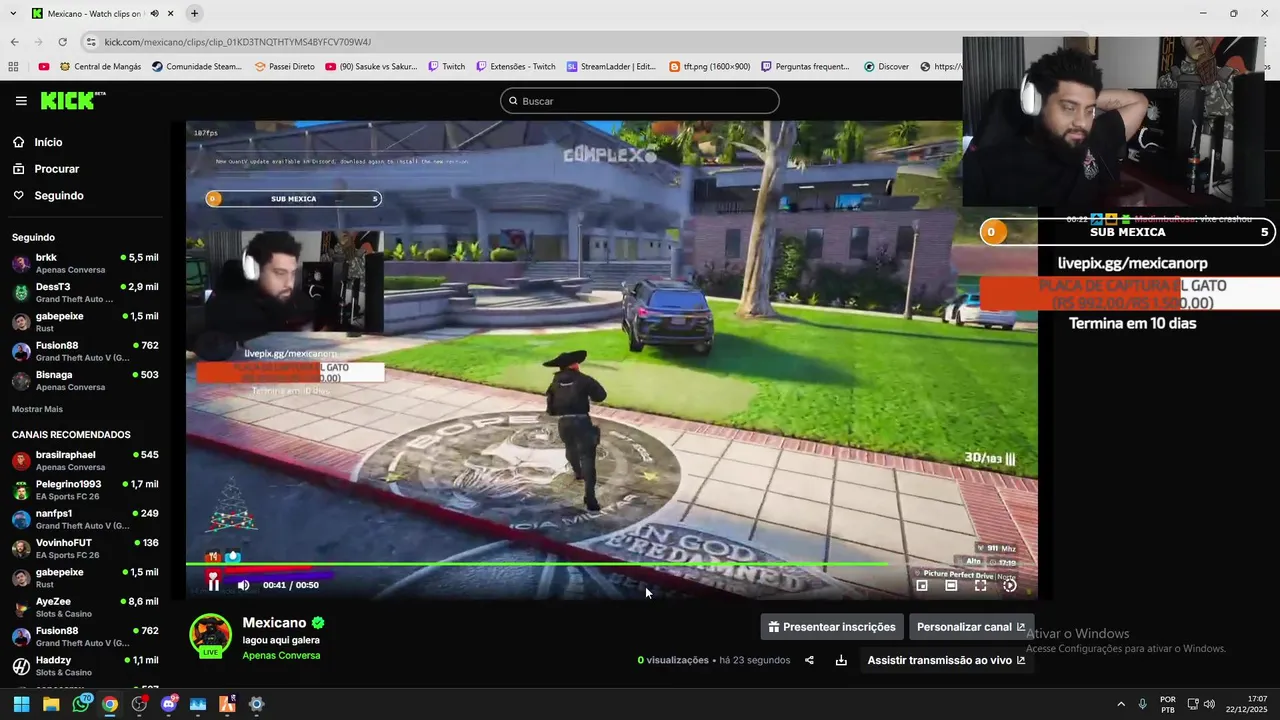Image resolution: width=1280 pixels, height=720 pixels.
Task: Open Apenas Conversa category link
Action: click(x=281, y=656)
